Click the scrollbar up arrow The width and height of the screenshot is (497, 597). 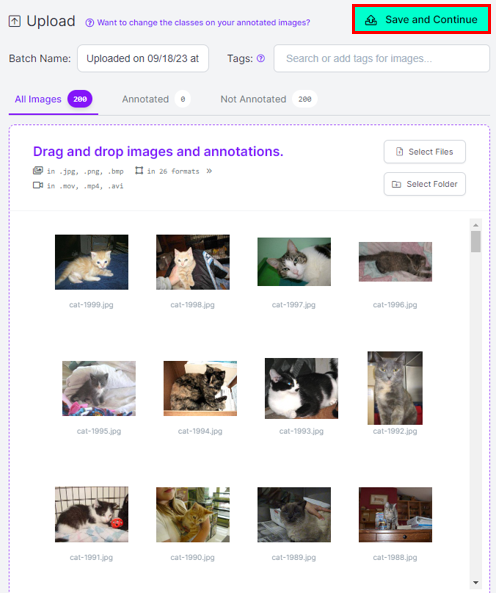tap(476, 225)
